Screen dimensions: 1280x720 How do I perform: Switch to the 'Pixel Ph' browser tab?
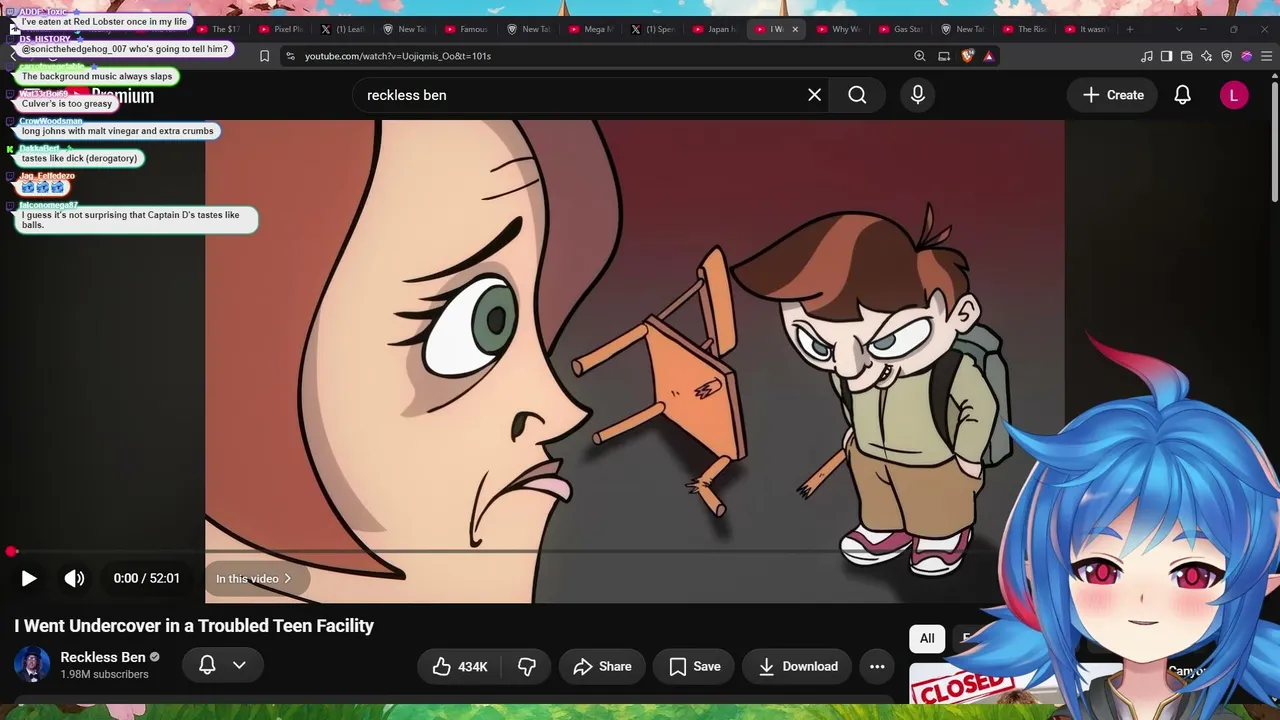click(280, 29)
